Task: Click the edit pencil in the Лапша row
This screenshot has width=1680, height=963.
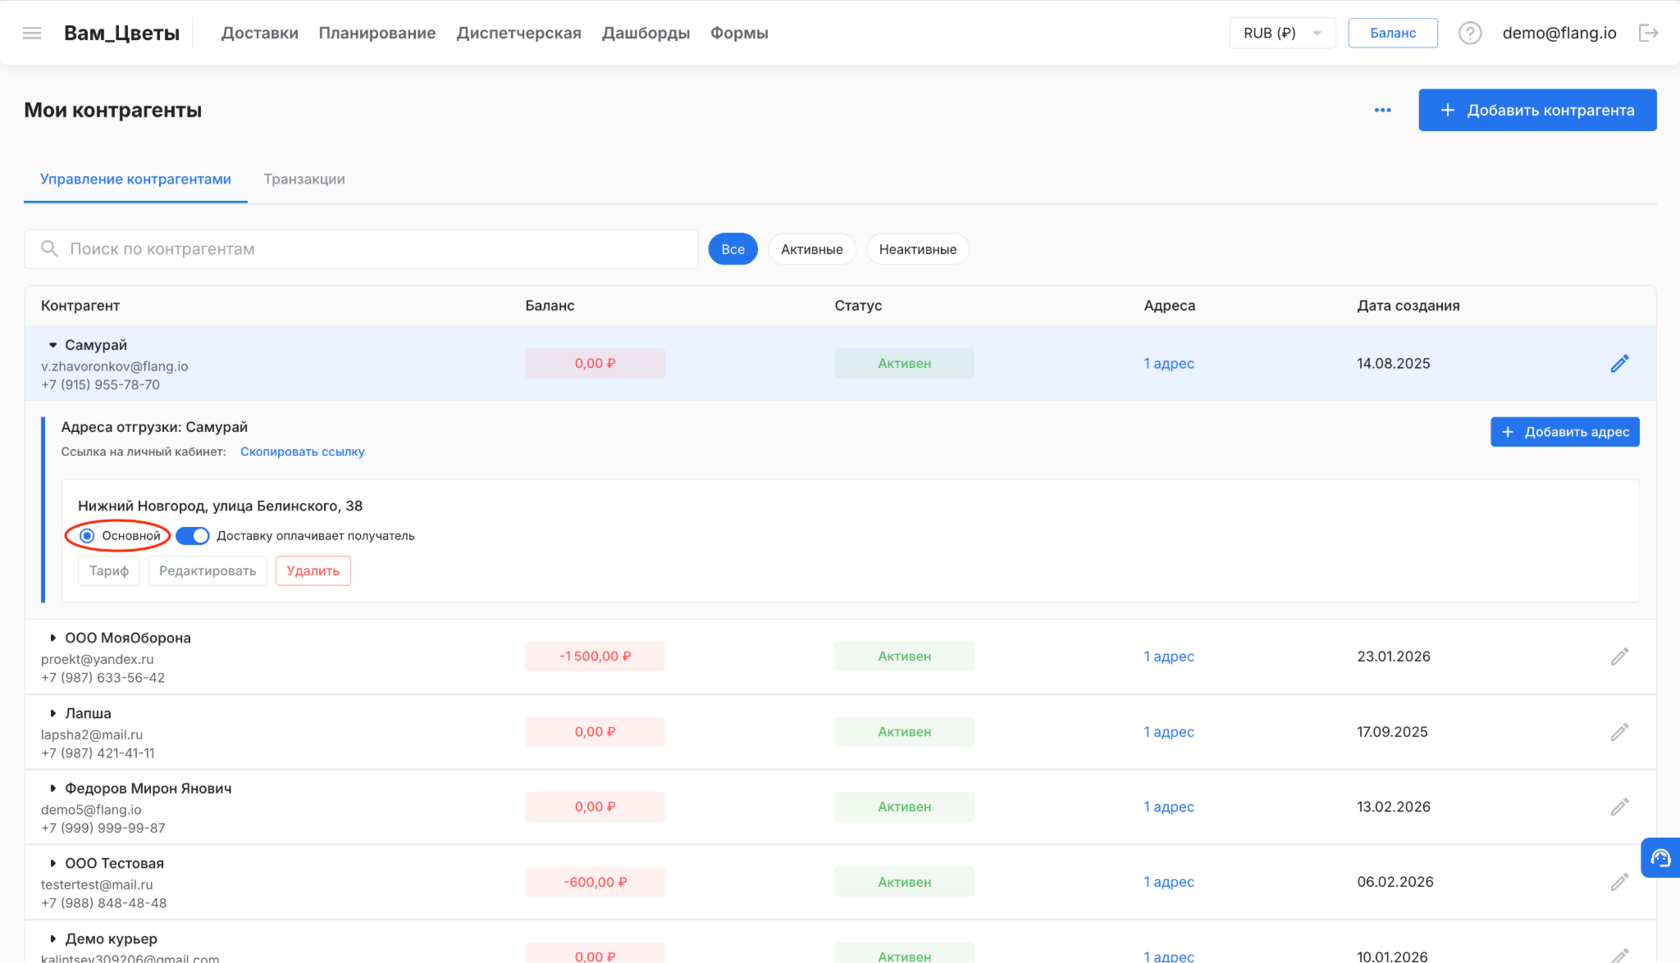Action: [1620, 732]
